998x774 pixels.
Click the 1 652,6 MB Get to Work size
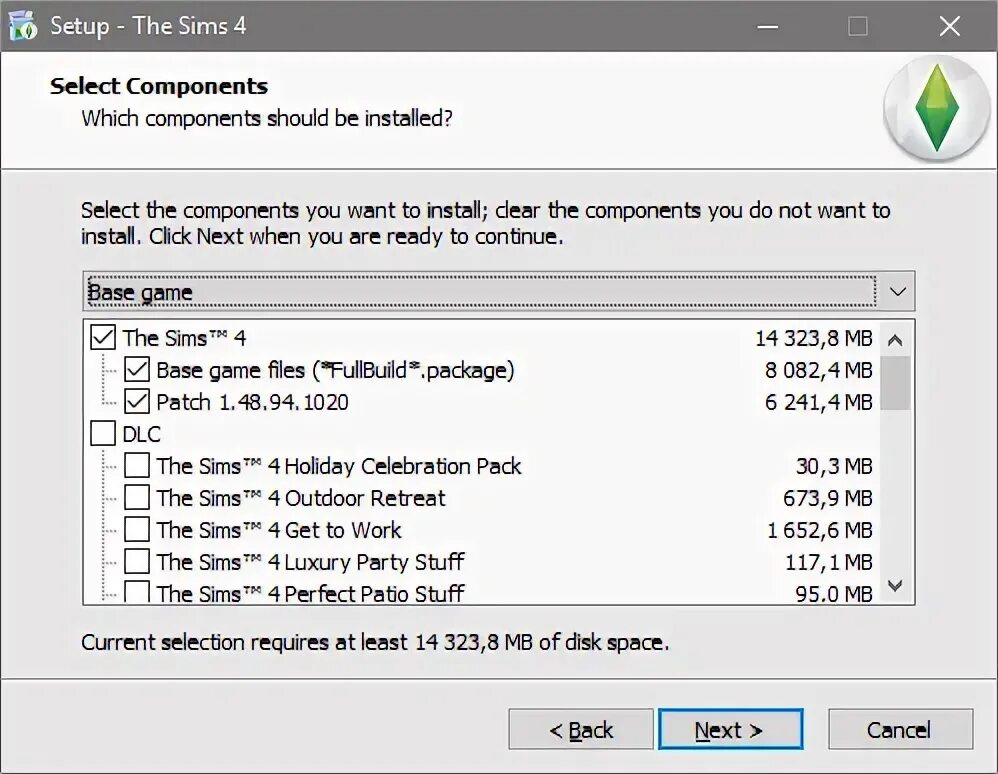820,530
